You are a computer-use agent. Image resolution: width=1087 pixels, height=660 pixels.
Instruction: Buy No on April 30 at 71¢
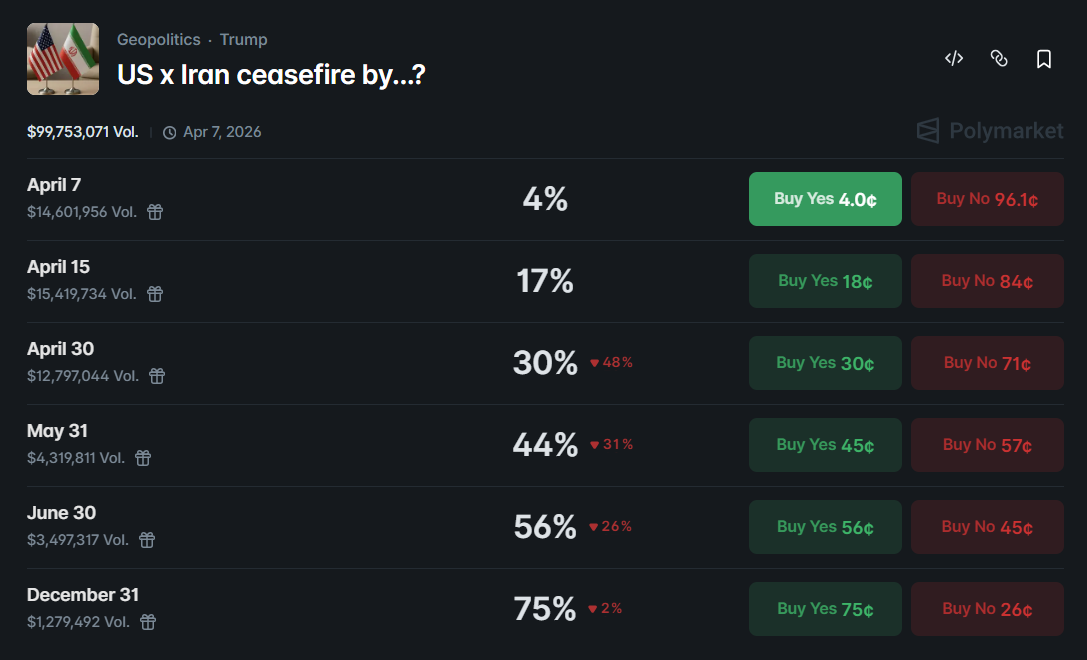tap(987, 363)
